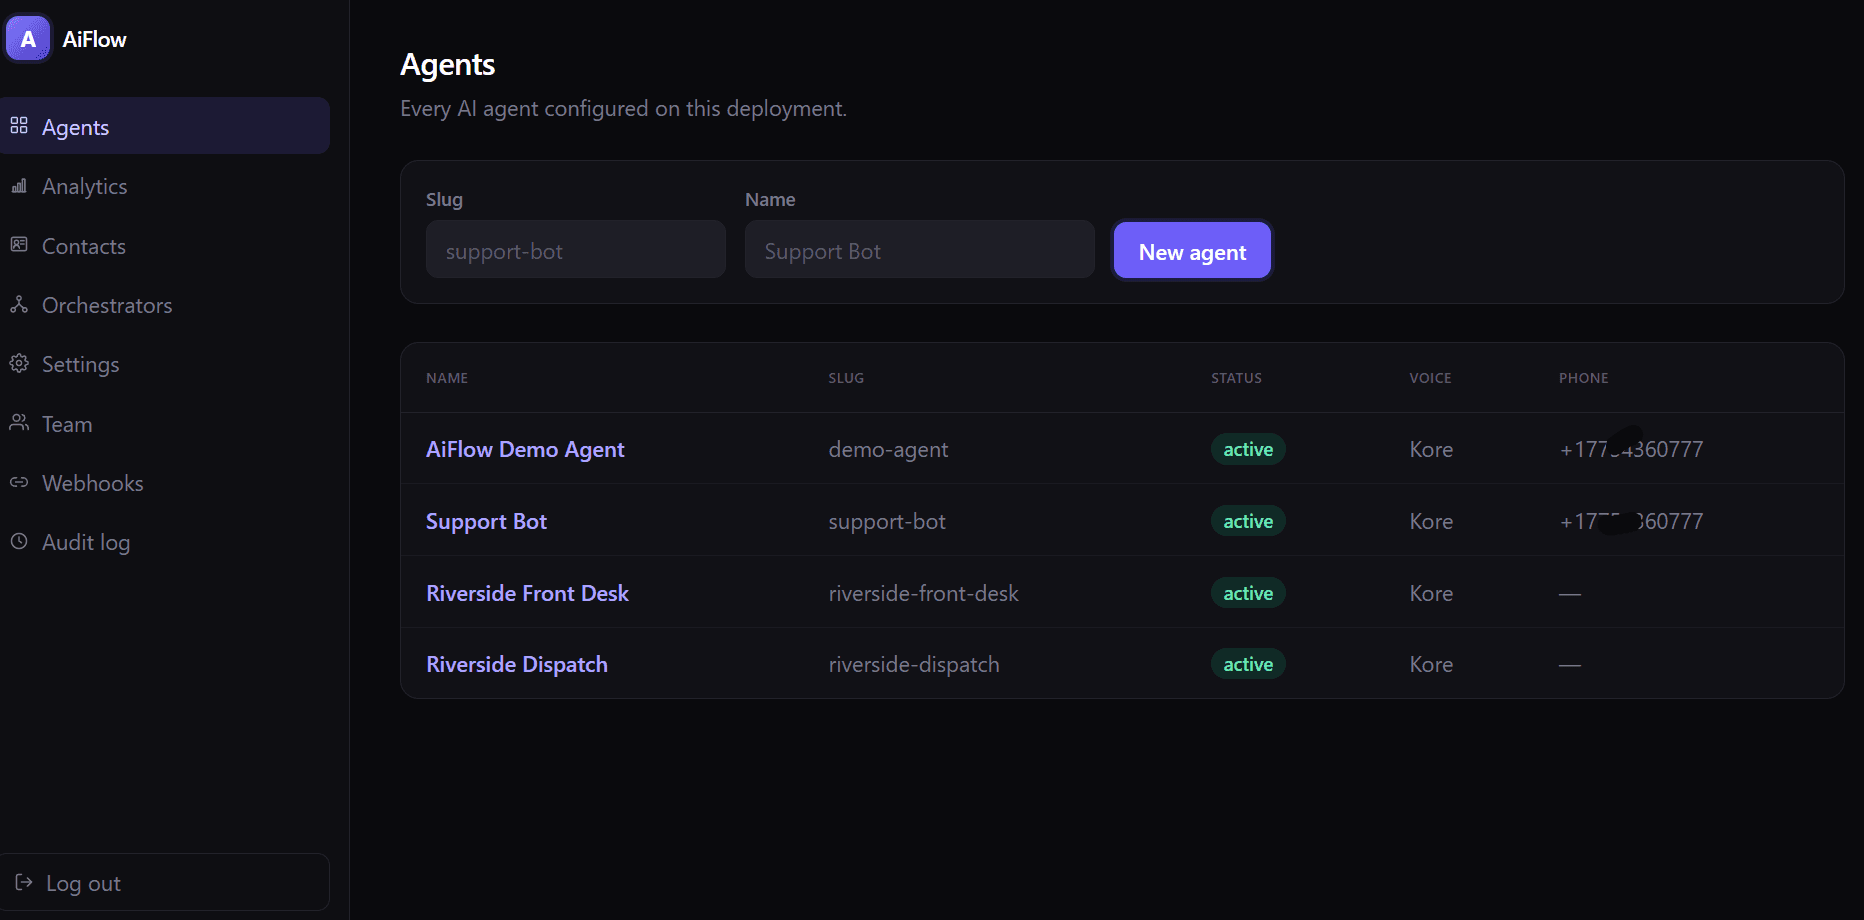The image size is (1864, 920).
Task: Click the Audit log clock icon
Action: [19, 541]
